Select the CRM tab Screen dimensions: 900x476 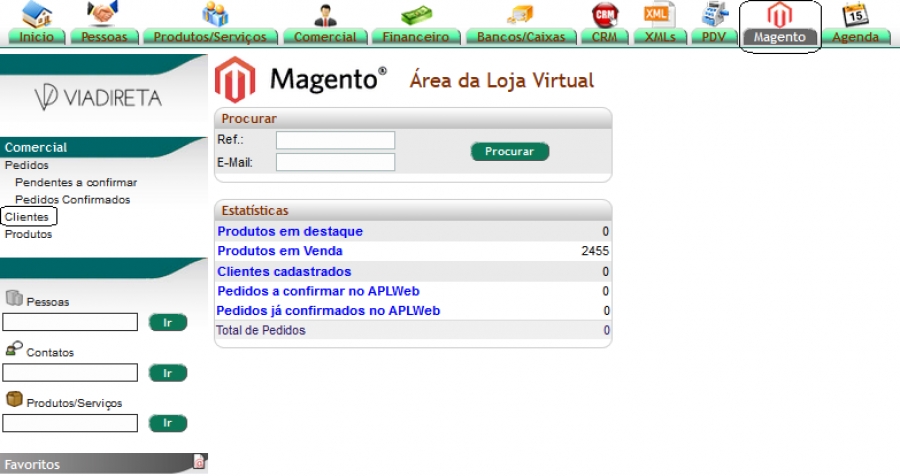pos(604,37)
